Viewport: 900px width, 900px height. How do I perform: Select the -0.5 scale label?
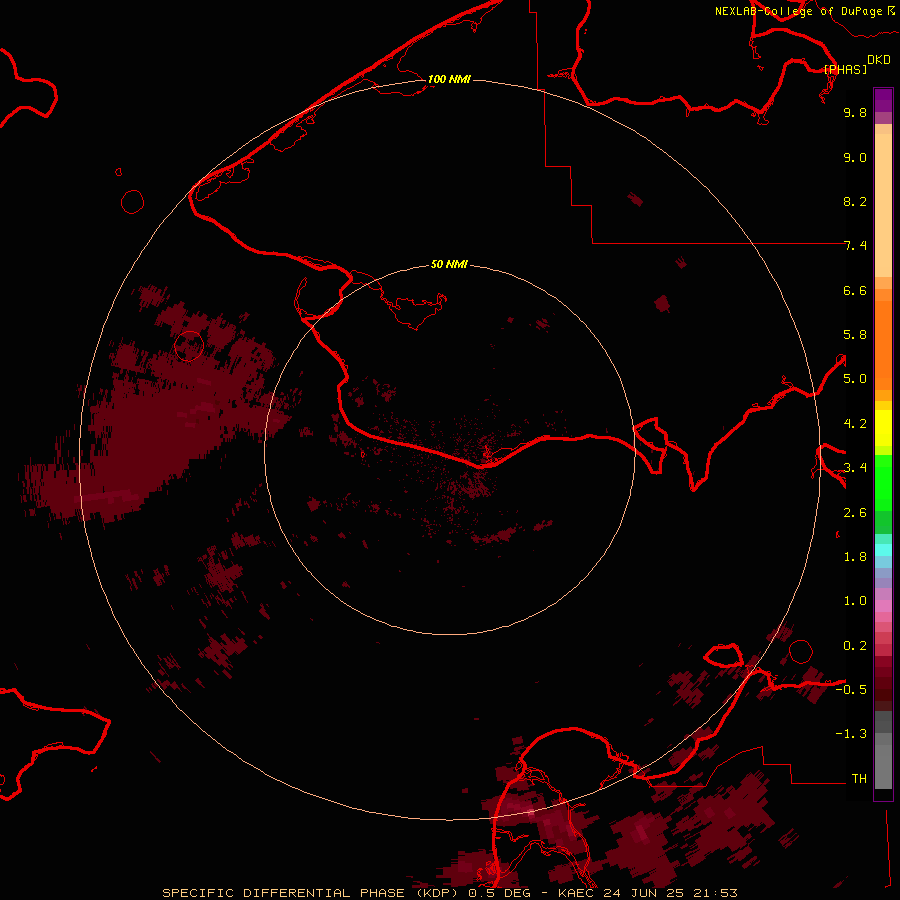tap(851, 690)
